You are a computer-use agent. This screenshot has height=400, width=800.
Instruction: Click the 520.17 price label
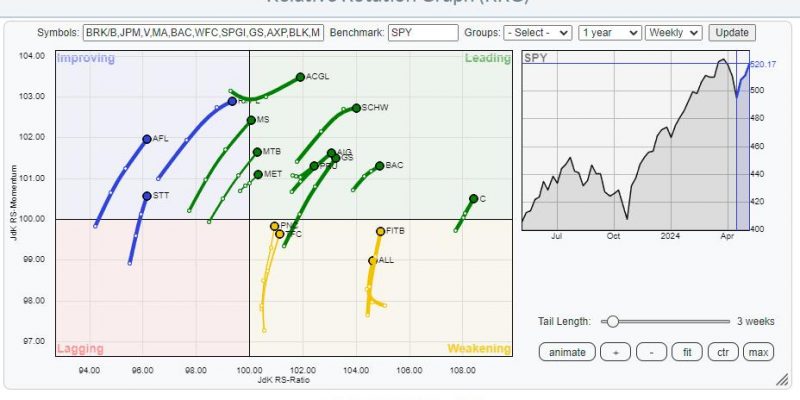pos(763,64)
